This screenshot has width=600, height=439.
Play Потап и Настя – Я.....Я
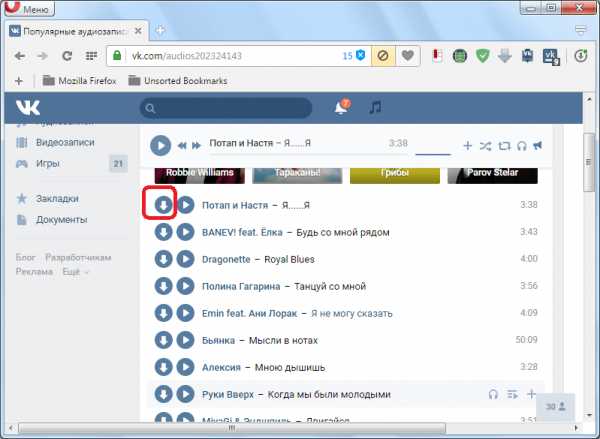click(x=186, y=205)
